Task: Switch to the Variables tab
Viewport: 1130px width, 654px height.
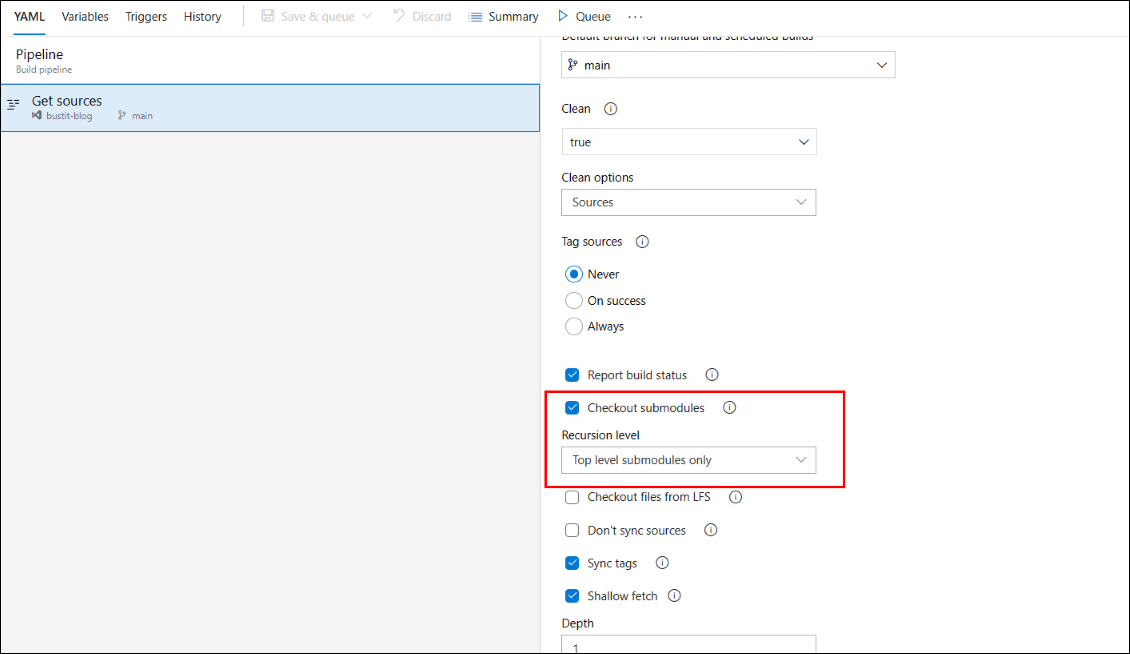Action: (x=85, y=17)
